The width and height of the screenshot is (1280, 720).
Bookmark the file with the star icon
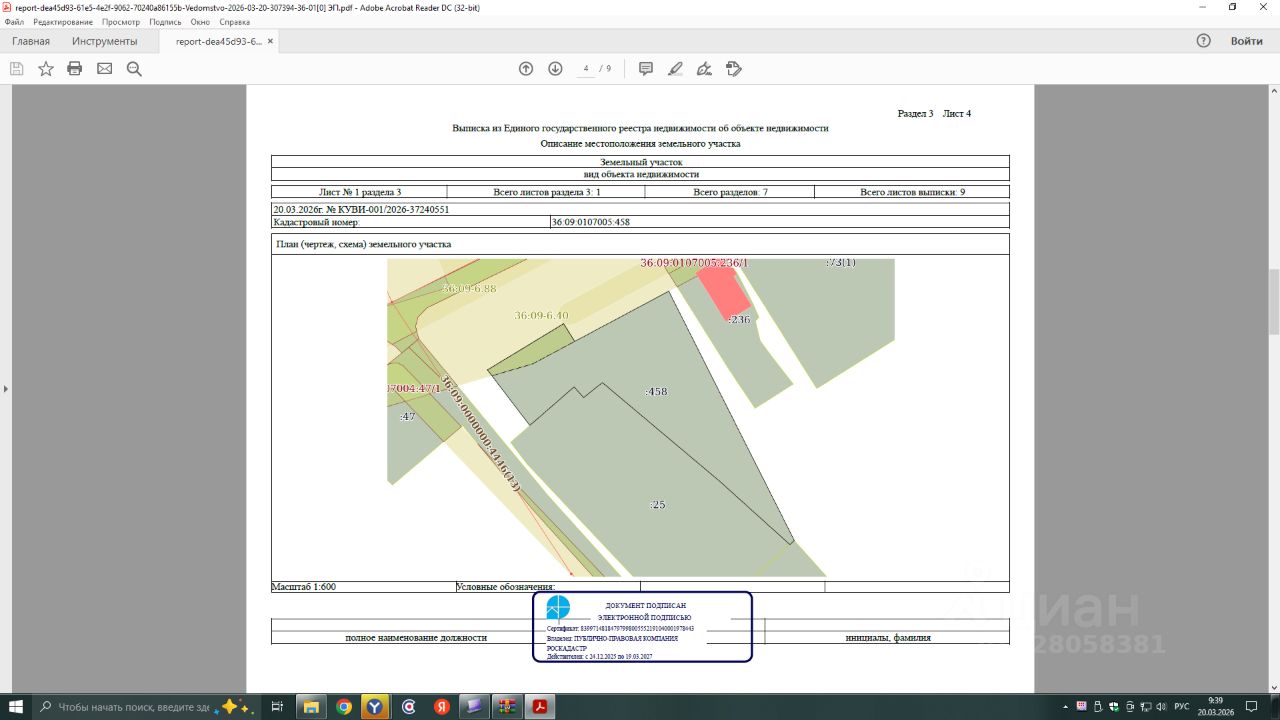(x=46, y=69)
